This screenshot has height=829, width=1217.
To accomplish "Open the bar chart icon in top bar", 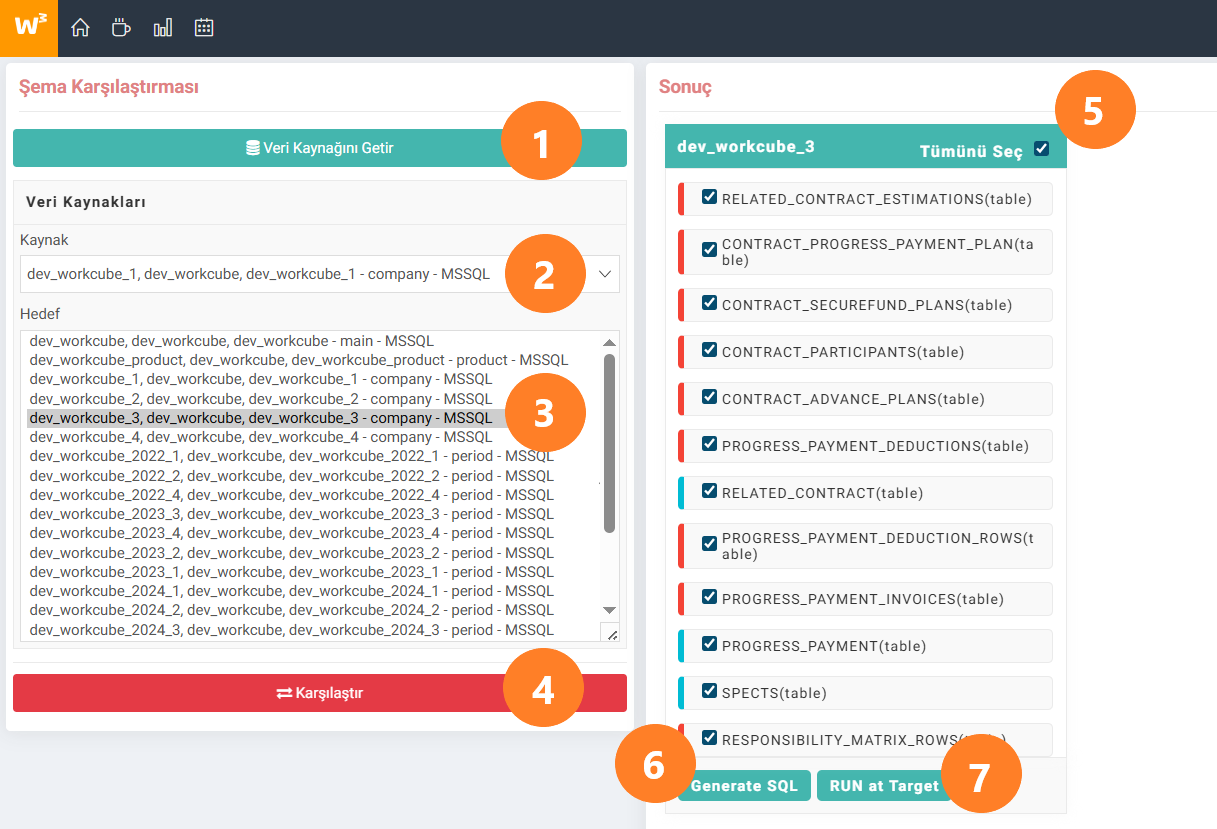I will pyautogui.click(x=162, y=28).
